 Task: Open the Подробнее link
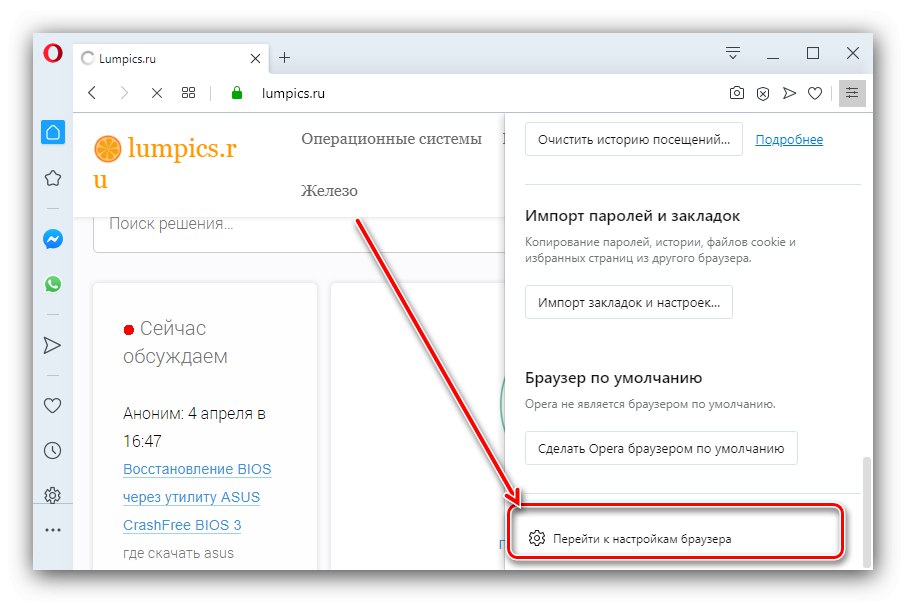789,139
